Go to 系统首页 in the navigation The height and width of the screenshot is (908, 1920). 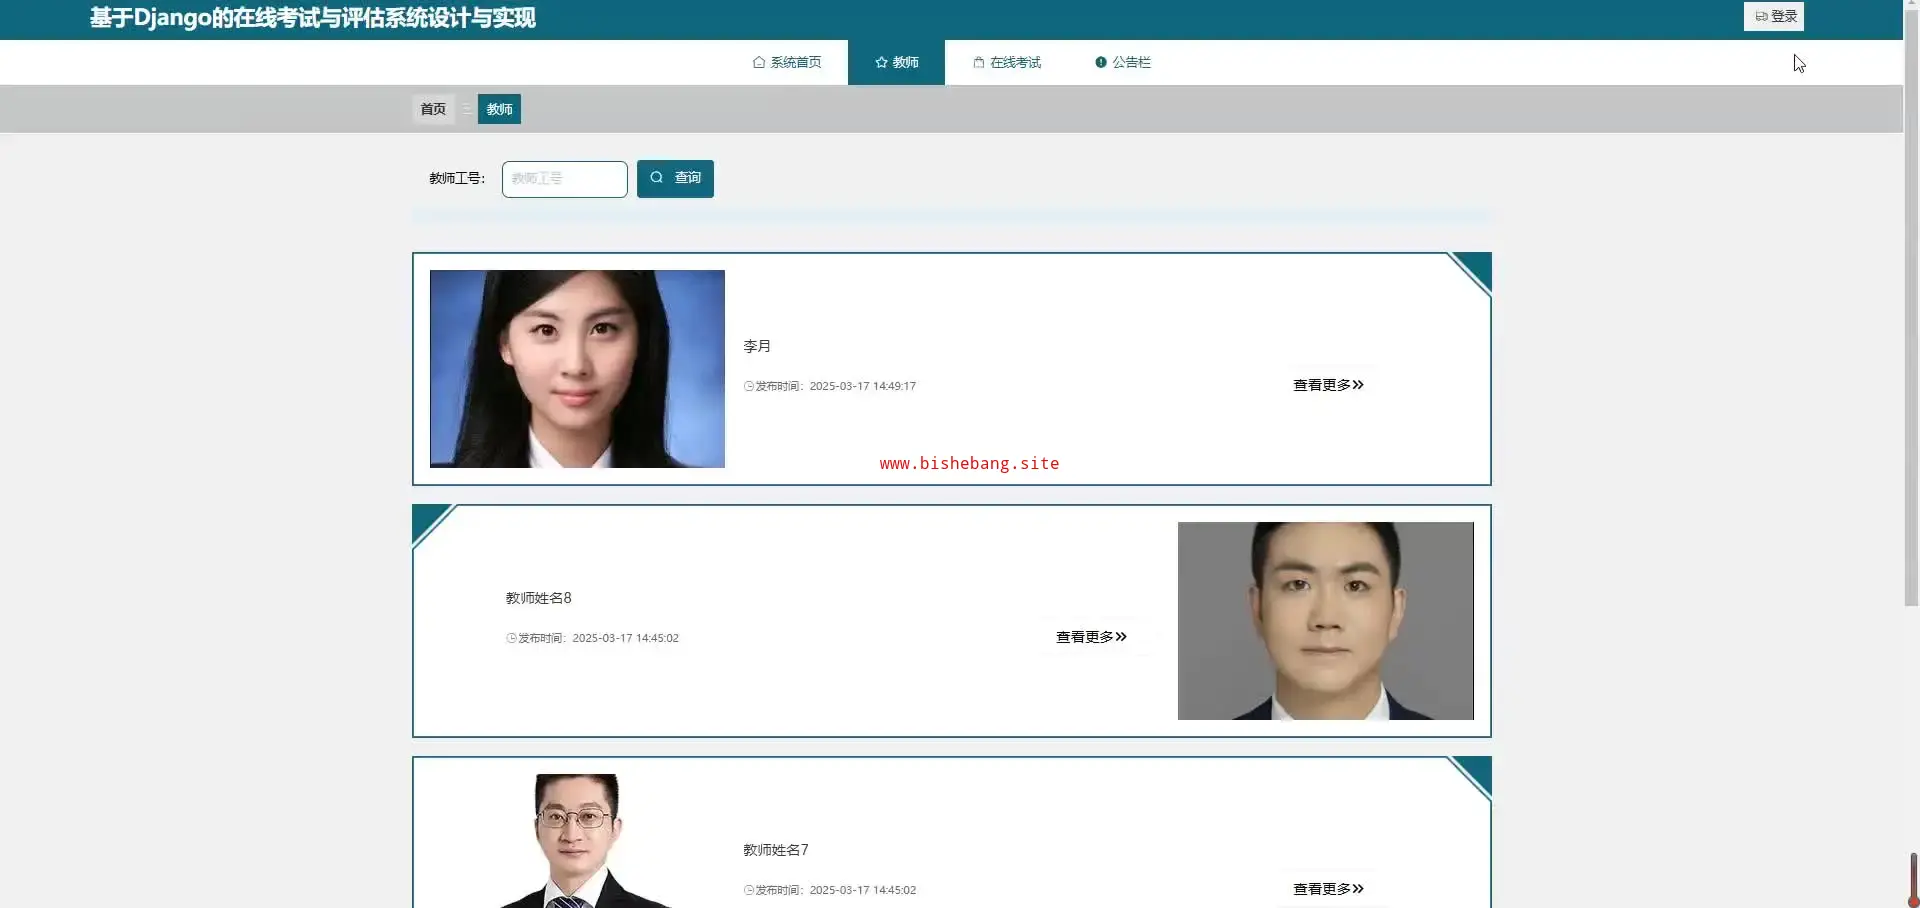787,62
